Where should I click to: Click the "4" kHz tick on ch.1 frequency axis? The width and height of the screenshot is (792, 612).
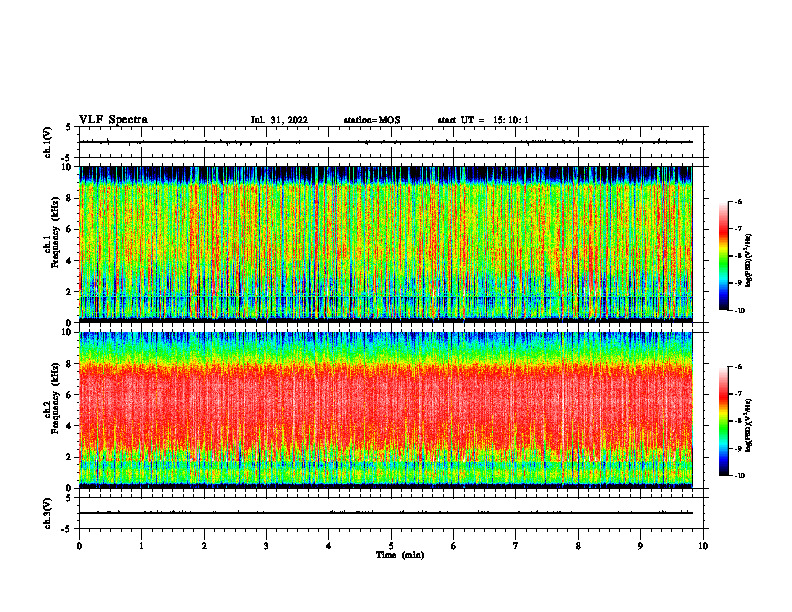[70, 261]
